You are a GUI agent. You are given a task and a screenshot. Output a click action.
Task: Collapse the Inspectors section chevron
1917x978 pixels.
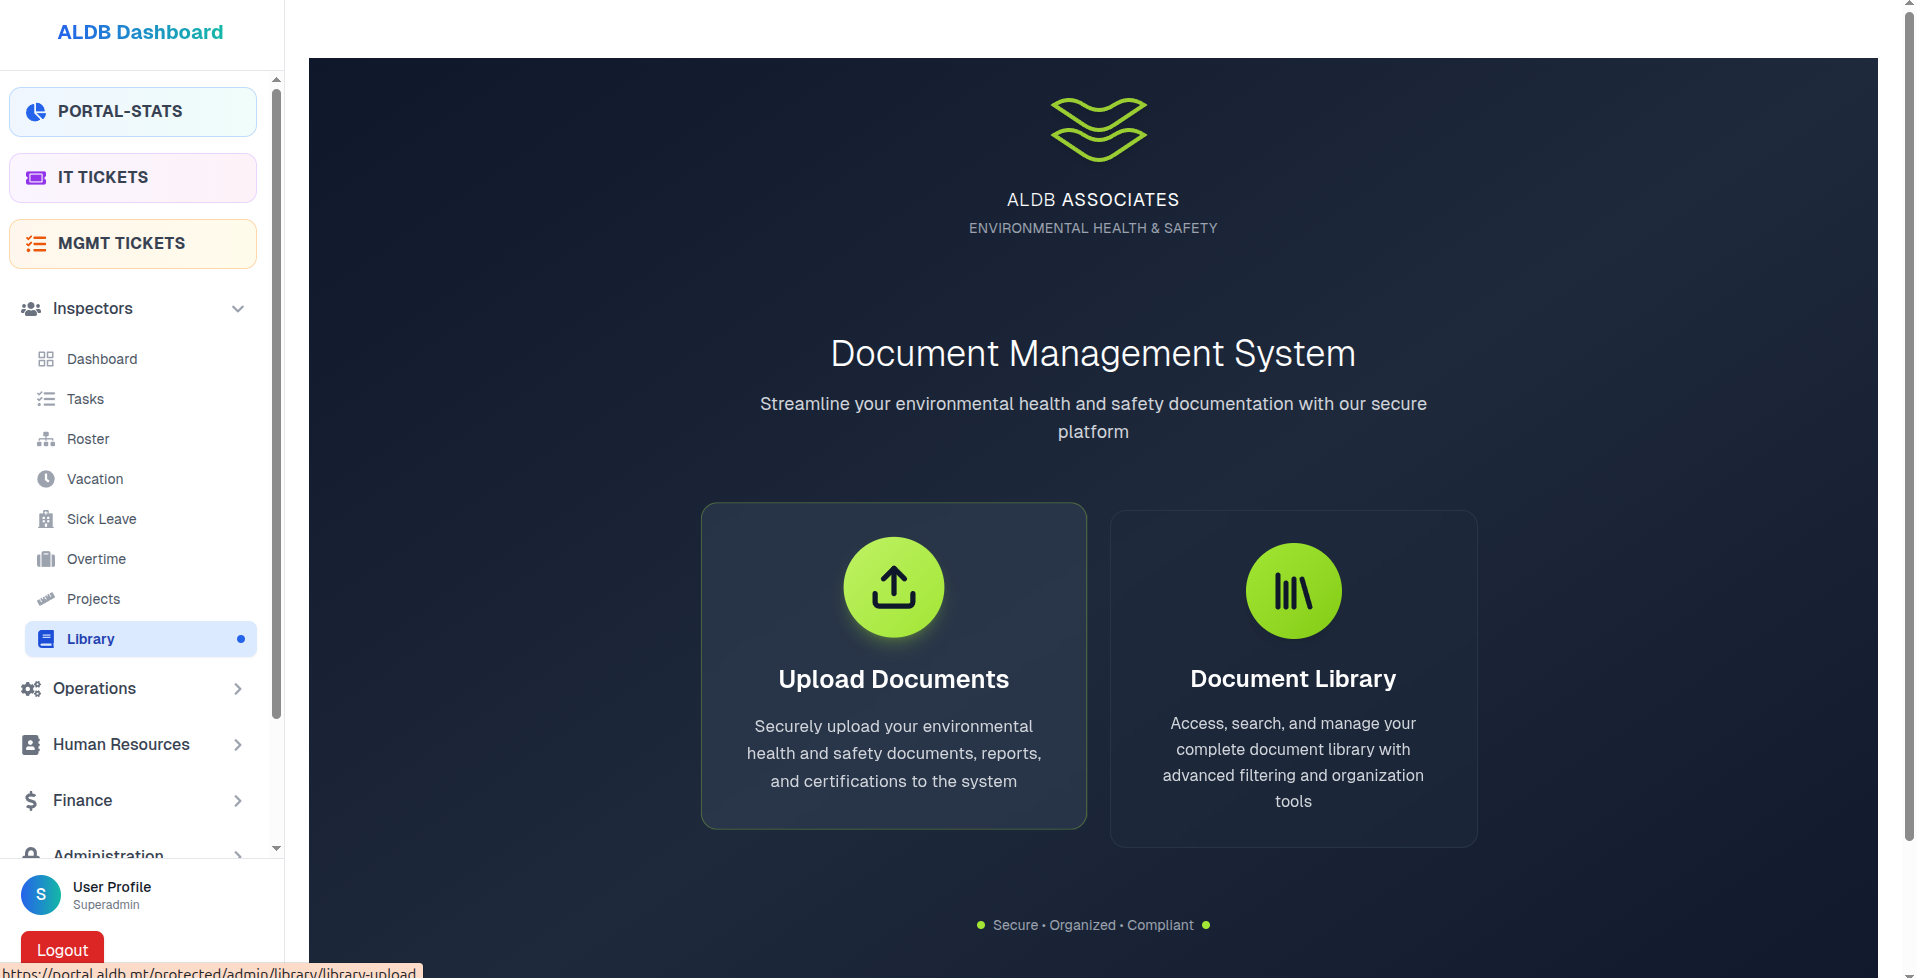point(238,309)
